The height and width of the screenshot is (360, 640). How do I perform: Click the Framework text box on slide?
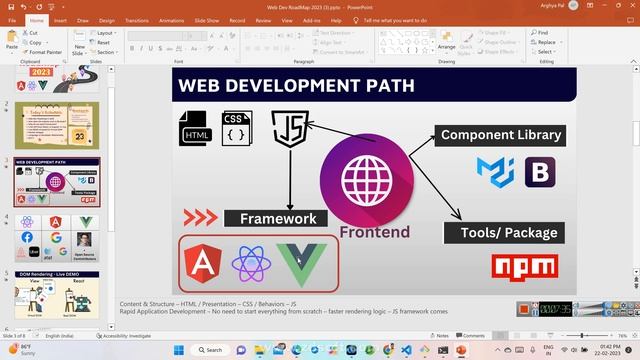276,218
